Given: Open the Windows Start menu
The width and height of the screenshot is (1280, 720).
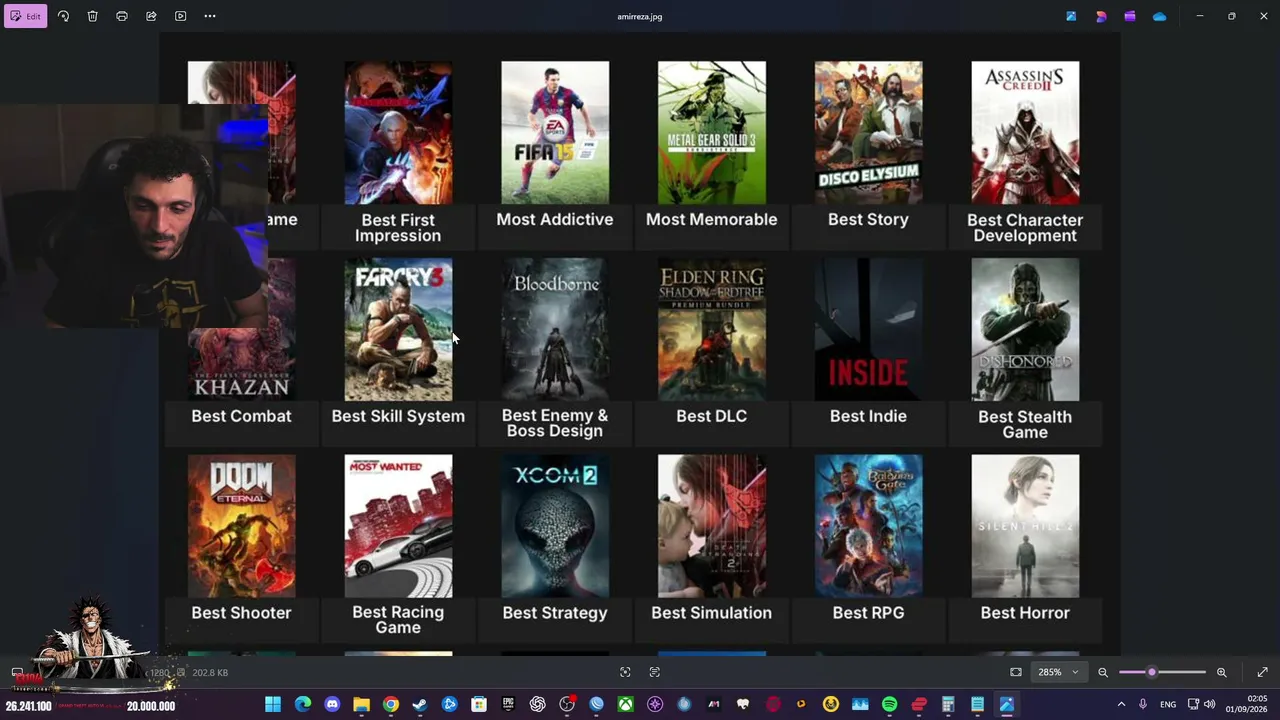Looking at the screenshot, I should tap(273, 704).
